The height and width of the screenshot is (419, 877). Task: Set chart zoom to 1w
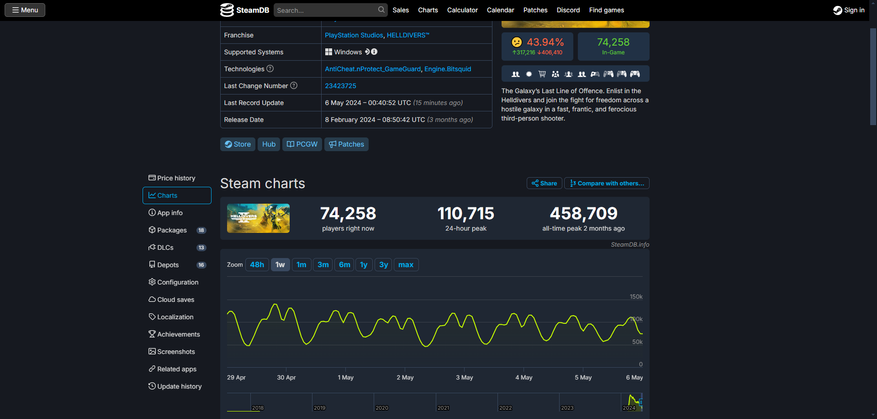(280, 265)
